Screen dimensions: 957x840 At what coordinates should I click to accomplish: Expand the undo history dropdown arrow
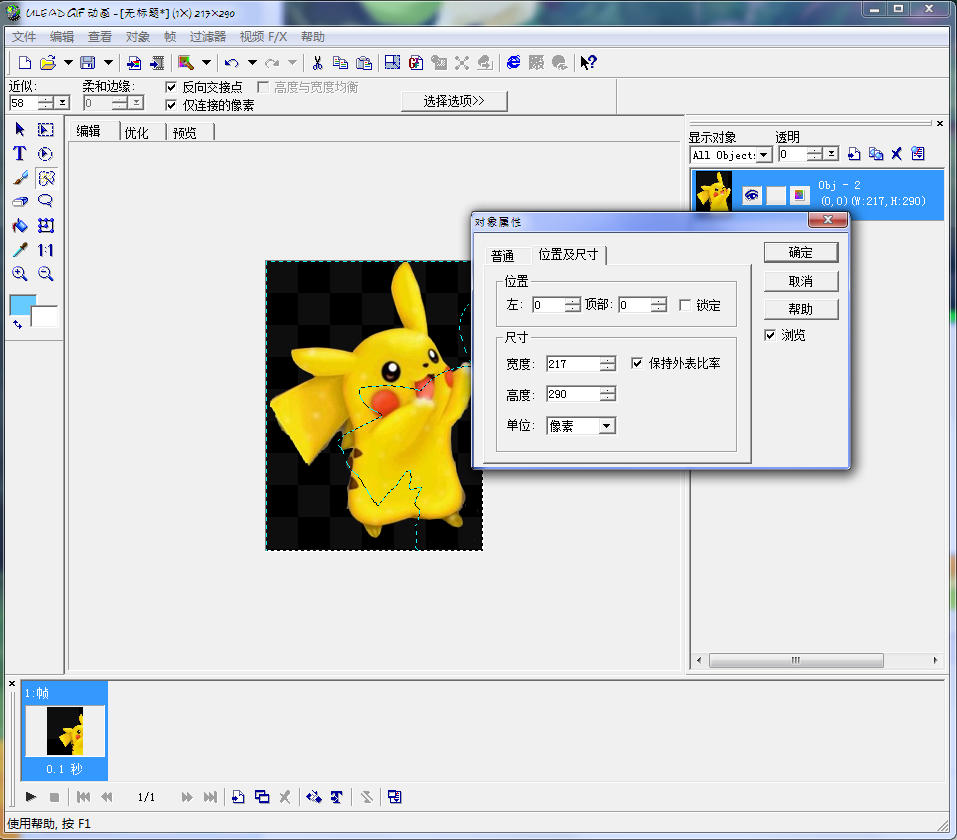coord(252,62)
